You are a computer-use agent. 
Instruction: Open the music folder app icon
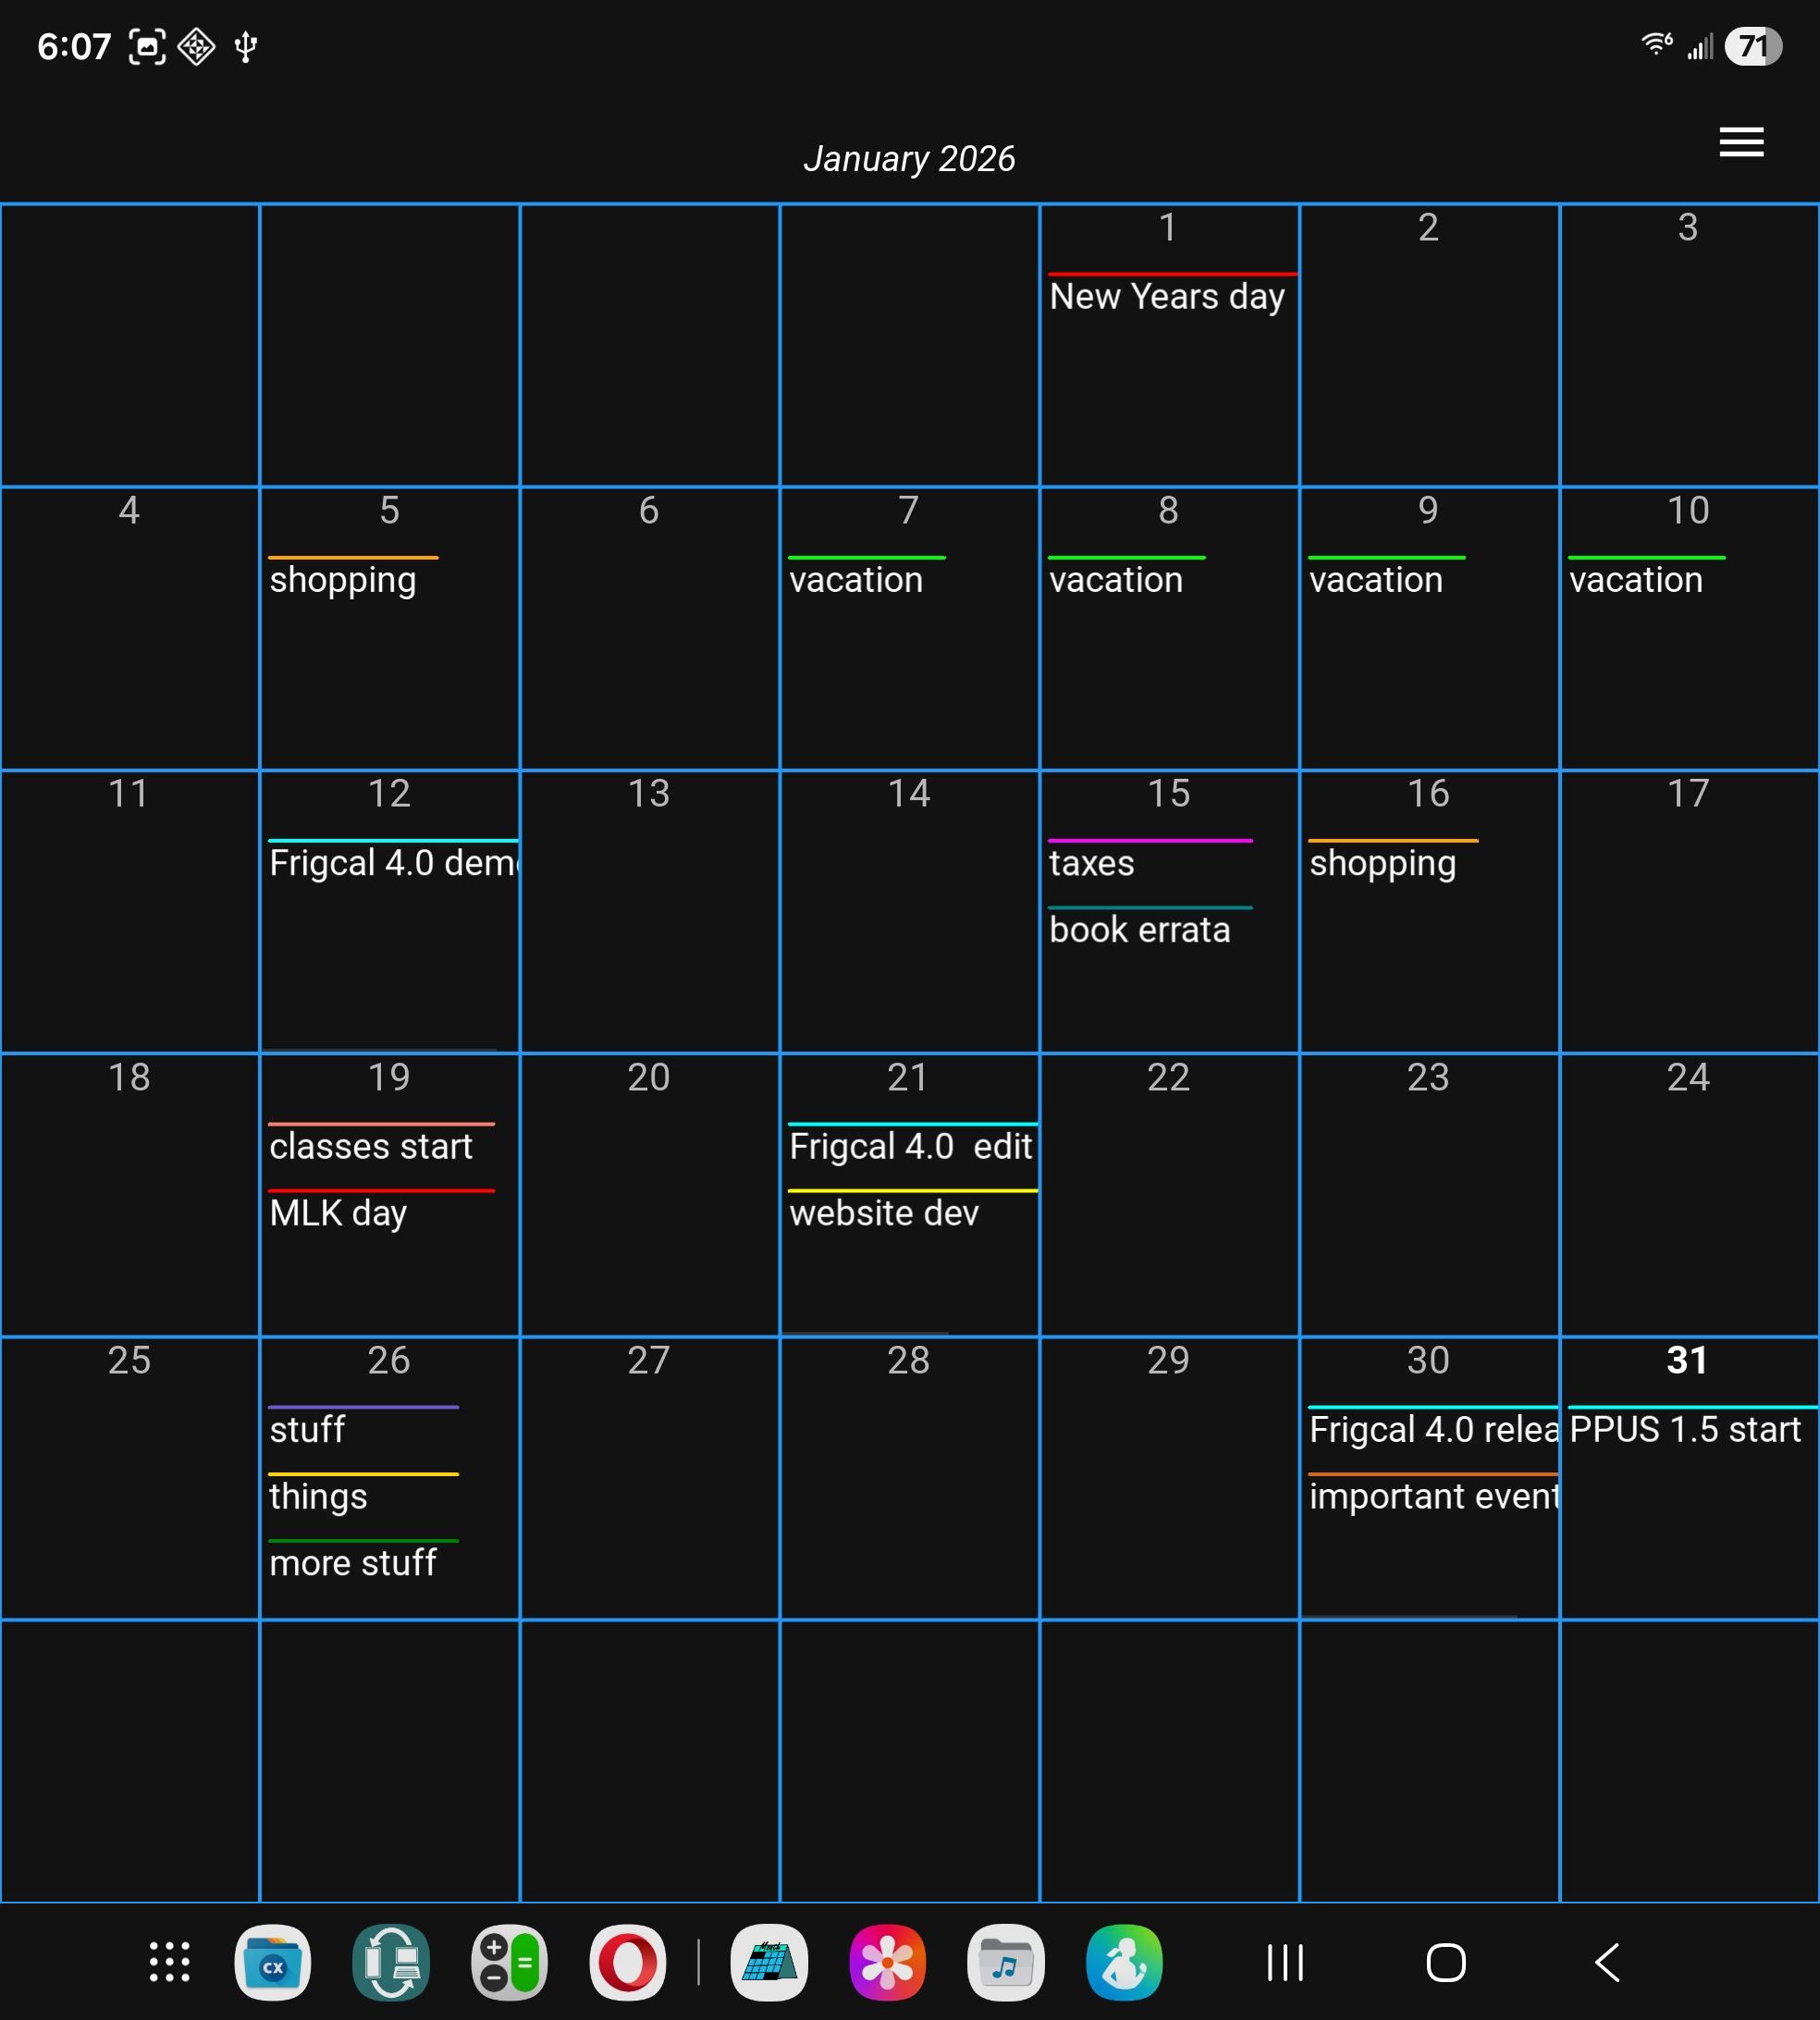click(1005, 1962)
